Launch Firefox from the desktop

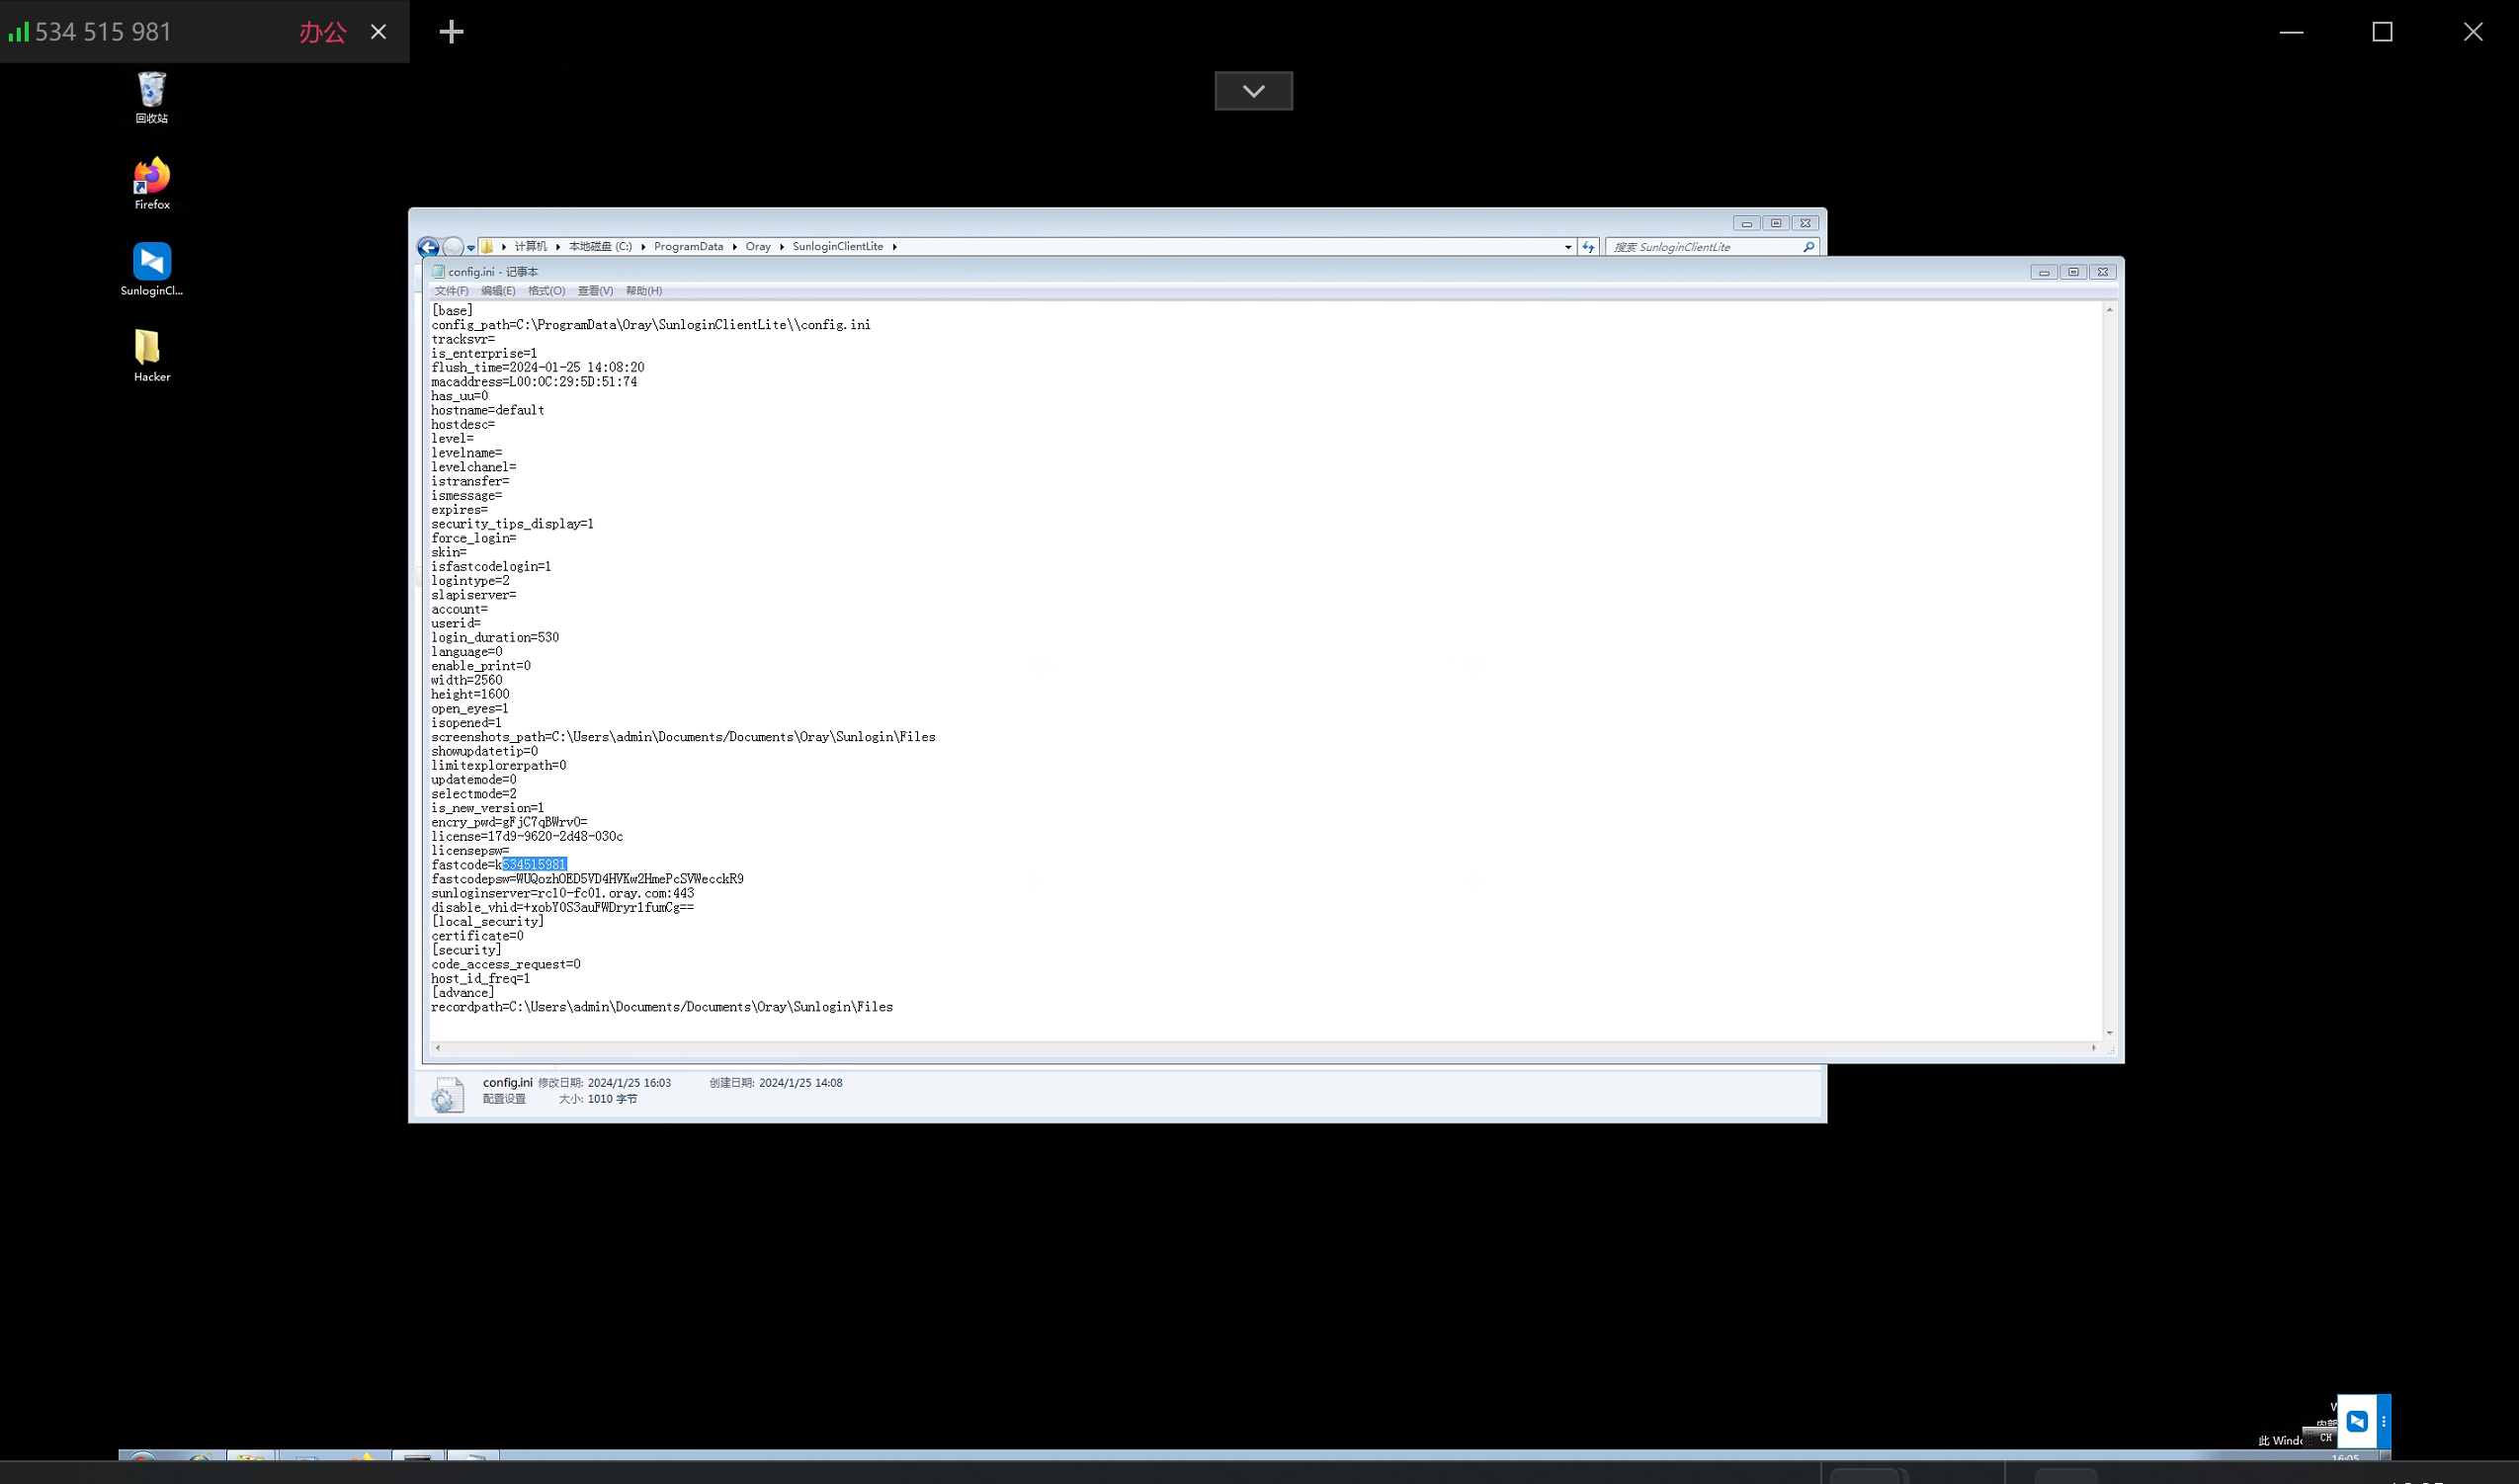point(152,183)
